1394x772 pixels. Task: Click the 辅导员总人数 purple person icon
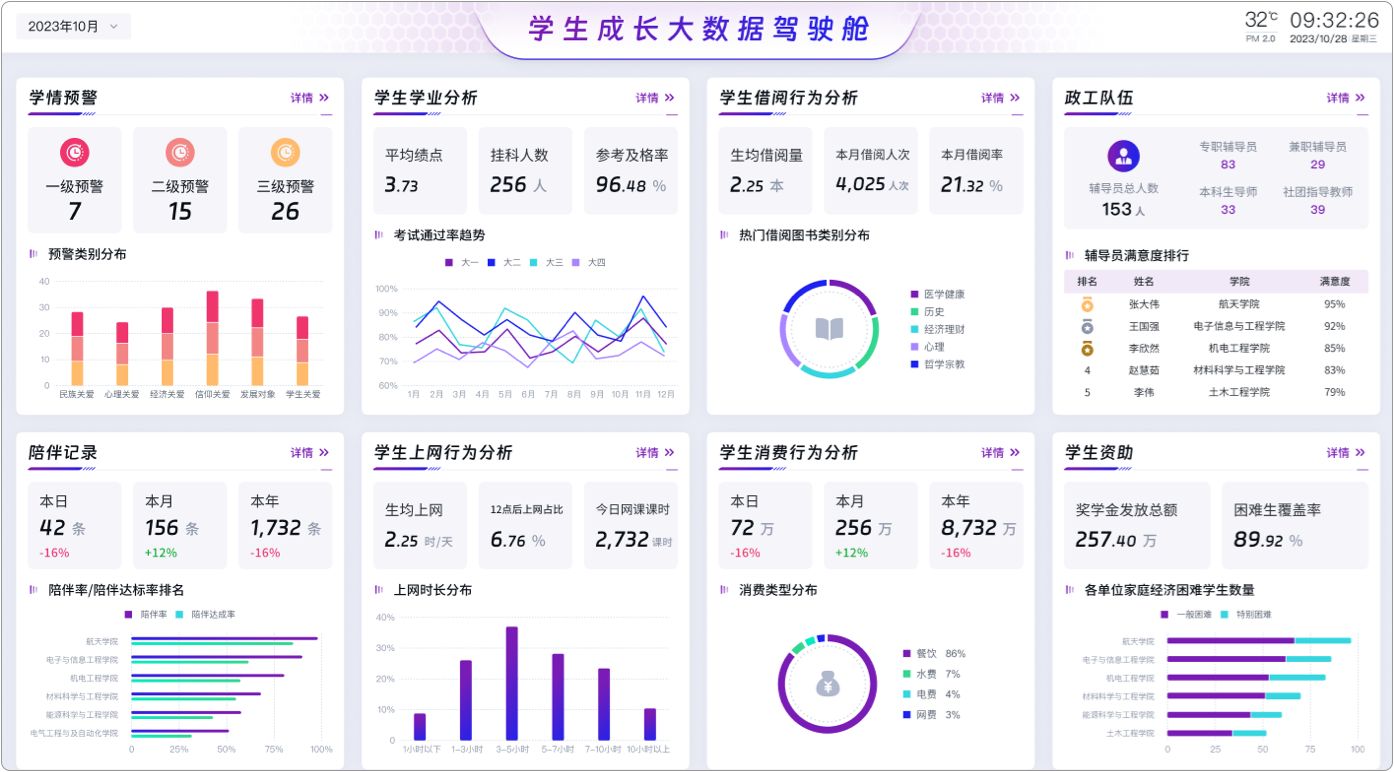1123,155
